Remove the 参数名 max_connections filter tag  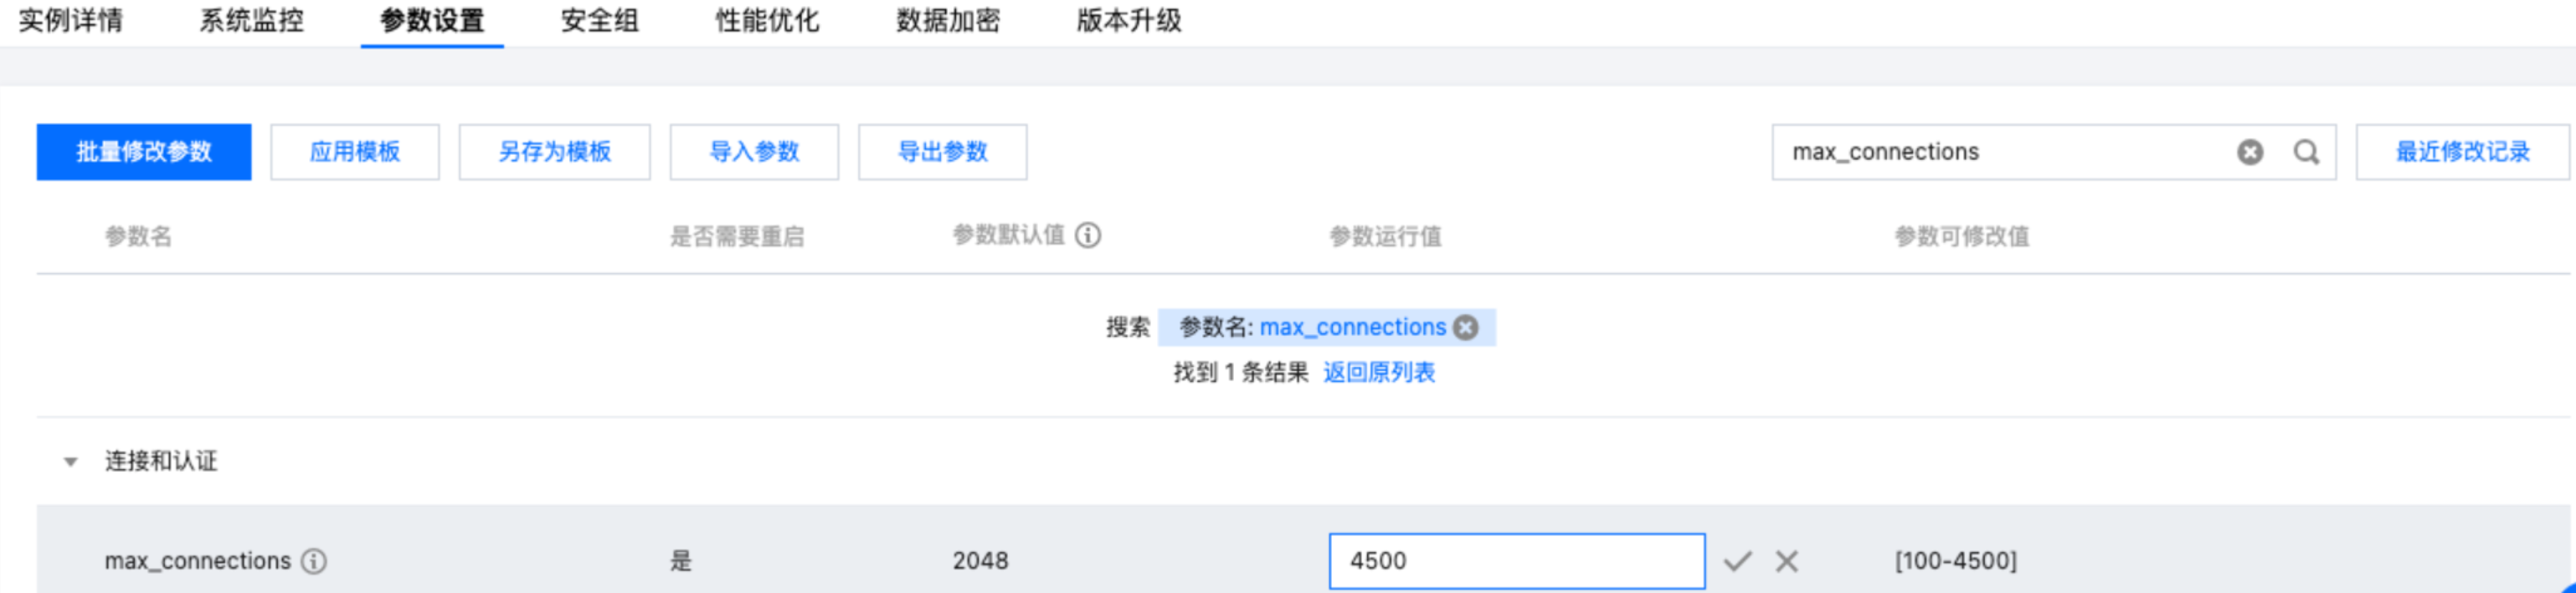[1465, 327]
